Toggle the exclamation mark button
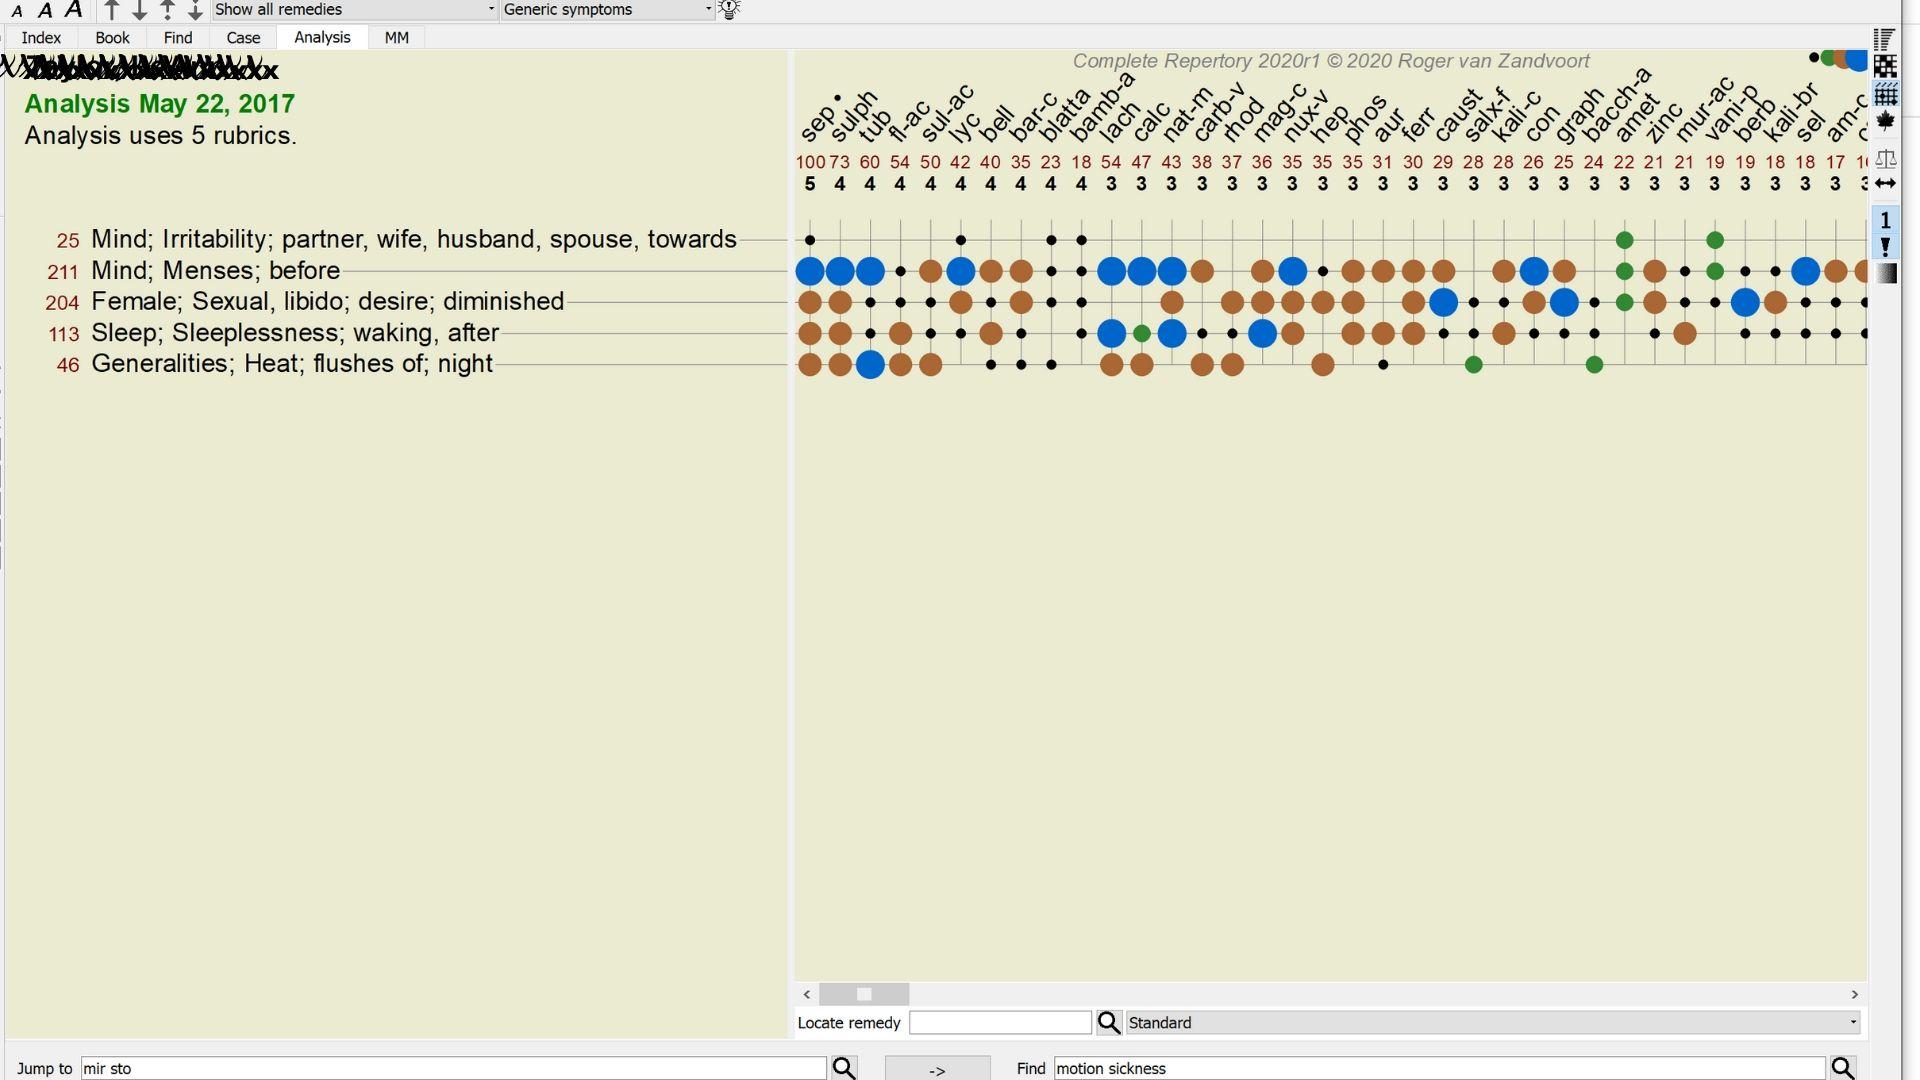 pos(1885,246)
